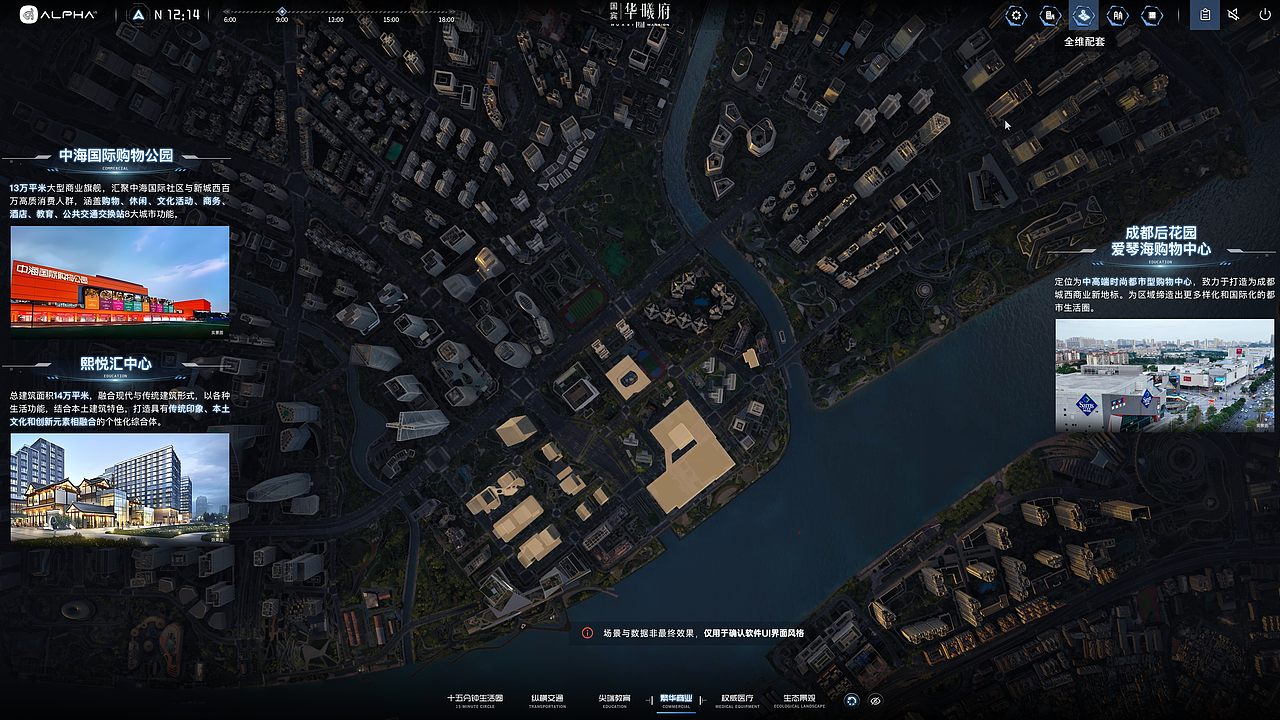
Task: Click the 场景与数据非最终效果 disclaimer text
Action: pyautogui.click(x=703, y=633)
